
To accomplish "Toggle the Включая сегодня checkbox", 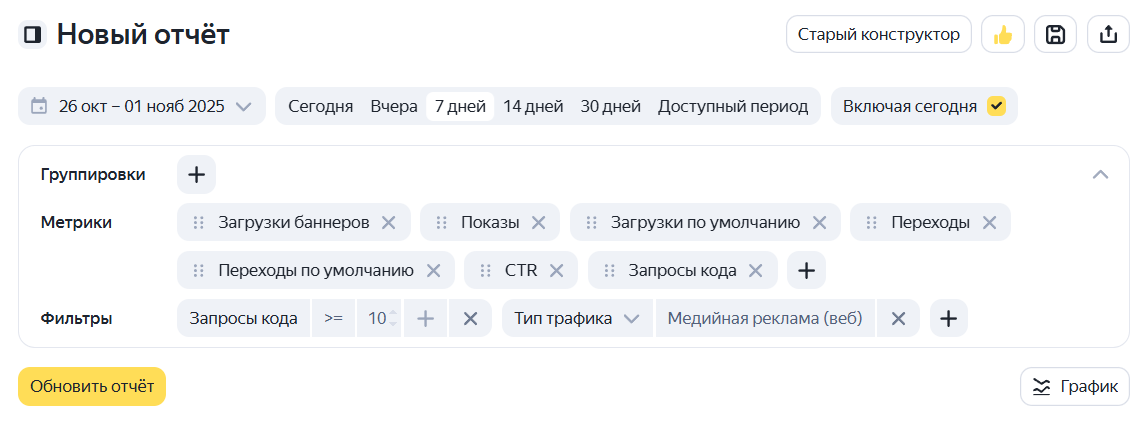I will pos(996,106).
